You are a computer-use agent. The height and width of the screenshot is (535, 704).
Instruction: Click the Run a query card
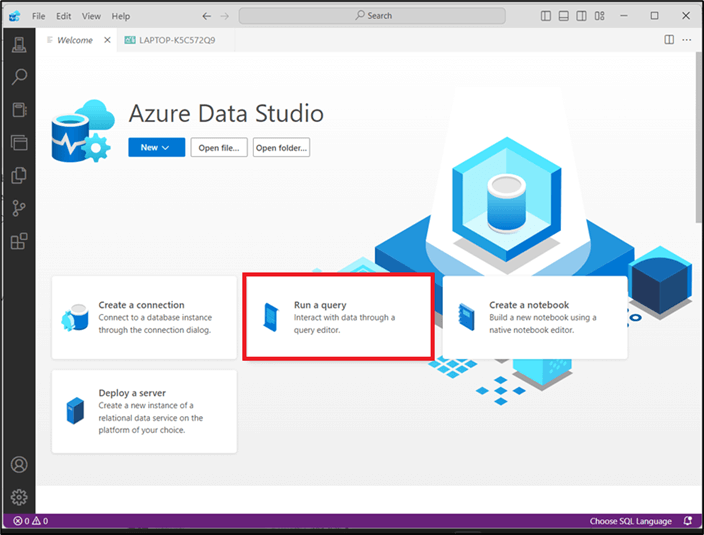(339, 317)
